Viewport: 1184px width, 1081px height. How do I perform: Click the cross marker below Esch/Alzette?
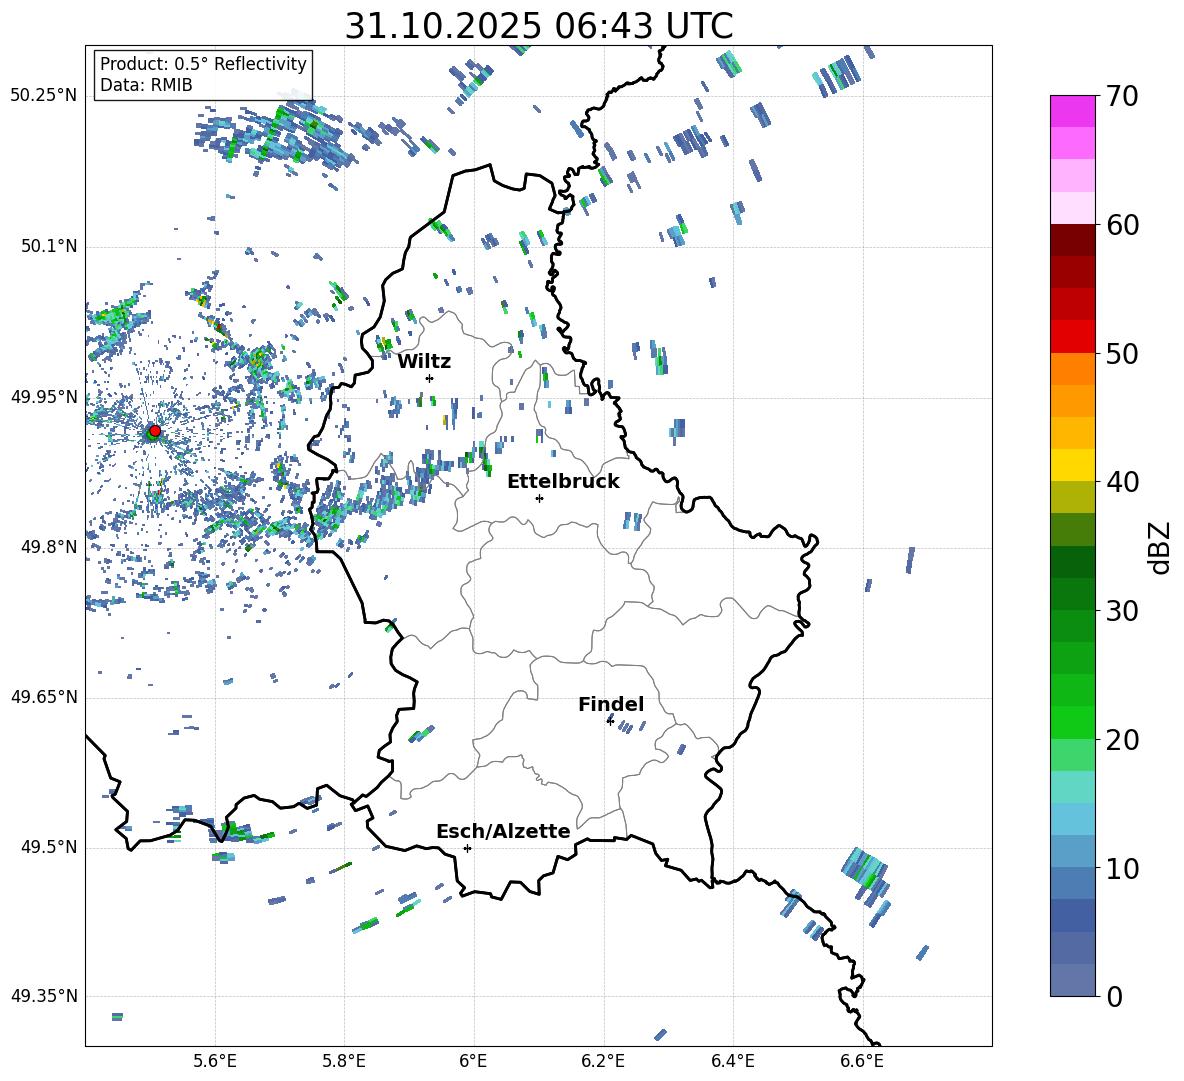point(467,848)
